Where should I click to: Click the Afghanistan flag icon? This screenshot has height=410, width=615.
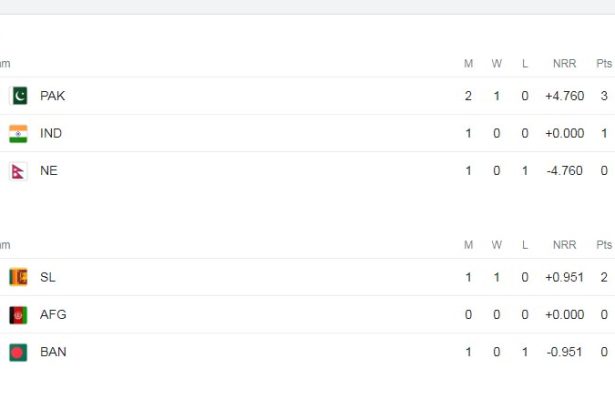[18, 315]
